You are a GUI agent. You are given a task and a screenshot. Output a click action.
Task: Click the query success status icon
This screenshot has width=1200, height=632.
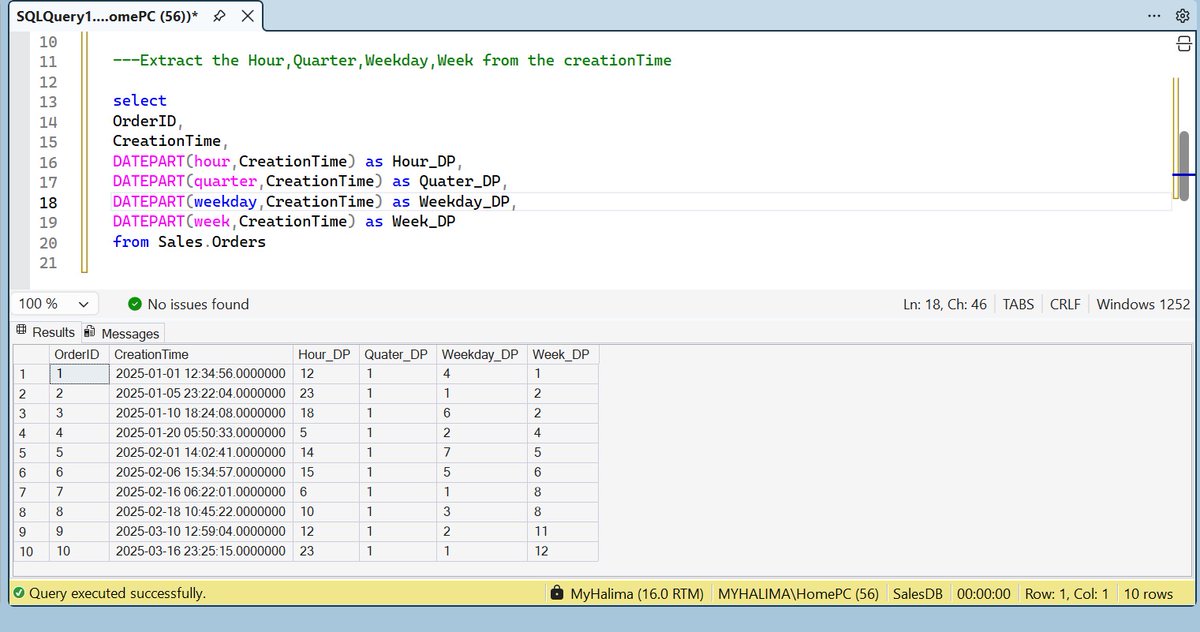pos(19,593)
